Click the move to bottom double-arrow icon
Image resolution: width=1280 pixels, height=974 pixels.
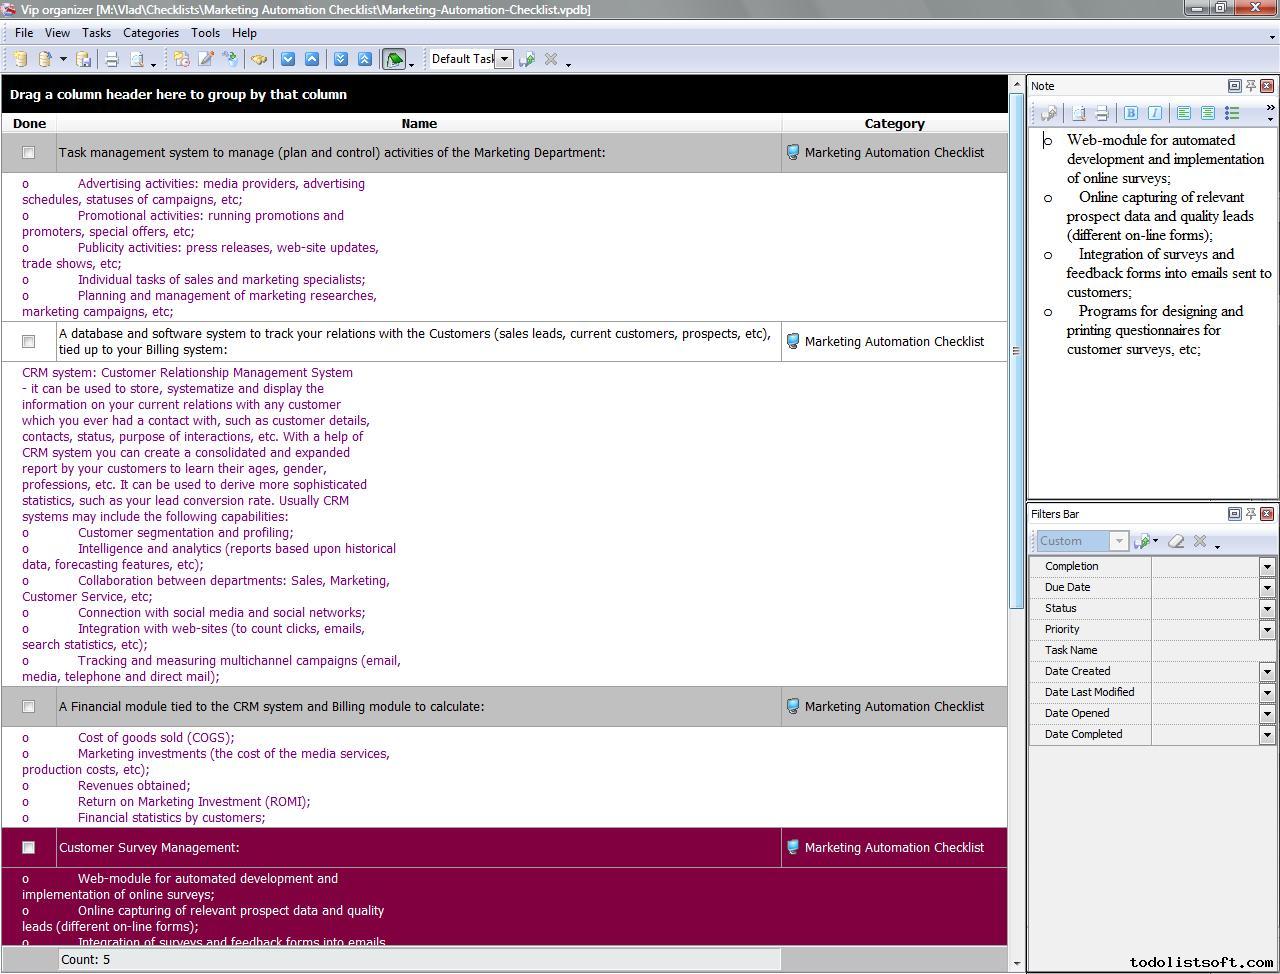[x=340, y=59]
